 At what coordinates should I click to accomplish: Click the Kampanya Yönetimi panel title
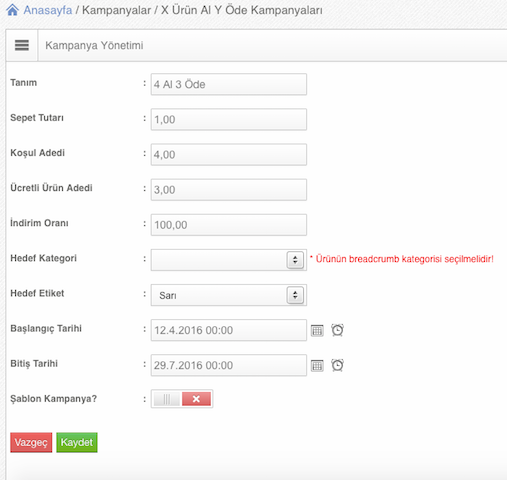(x=94, y=45)
